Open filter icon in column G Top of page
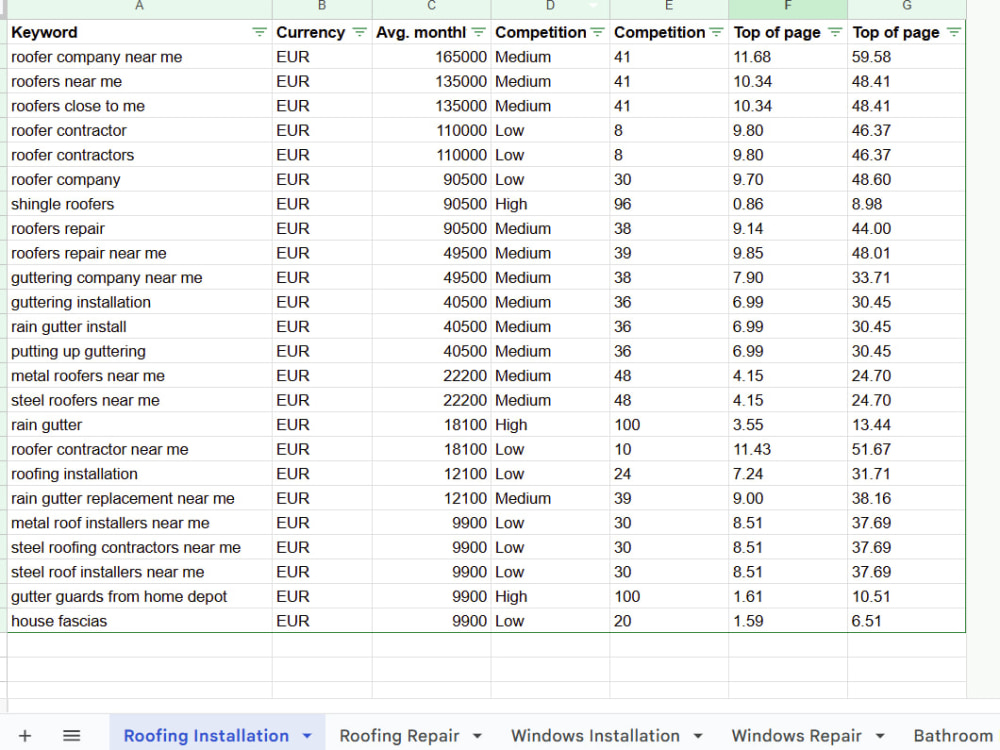Viewport: 1000px width, 750px height. click(x=953, y=33)
